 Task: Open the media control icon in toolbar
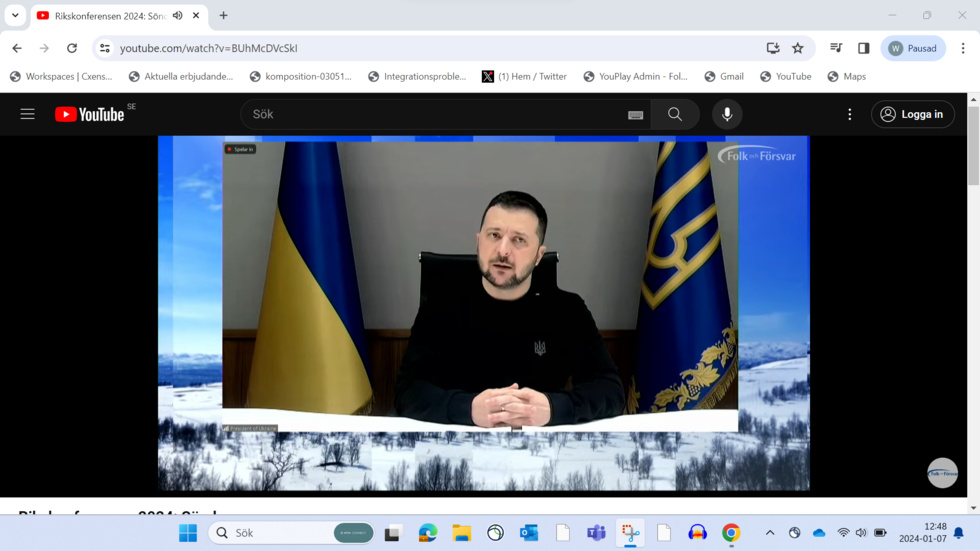click(836, 48)
